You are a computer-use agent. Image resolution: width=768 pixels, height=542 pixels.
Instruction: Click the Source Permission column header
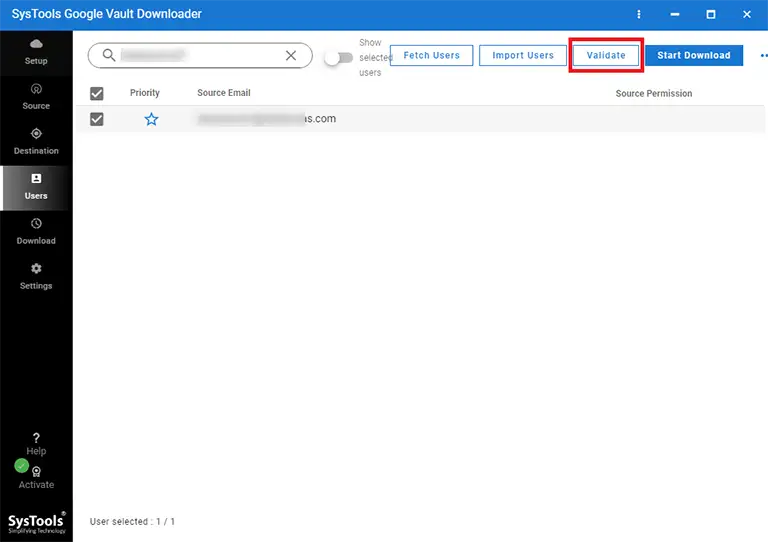coord(654,93)
